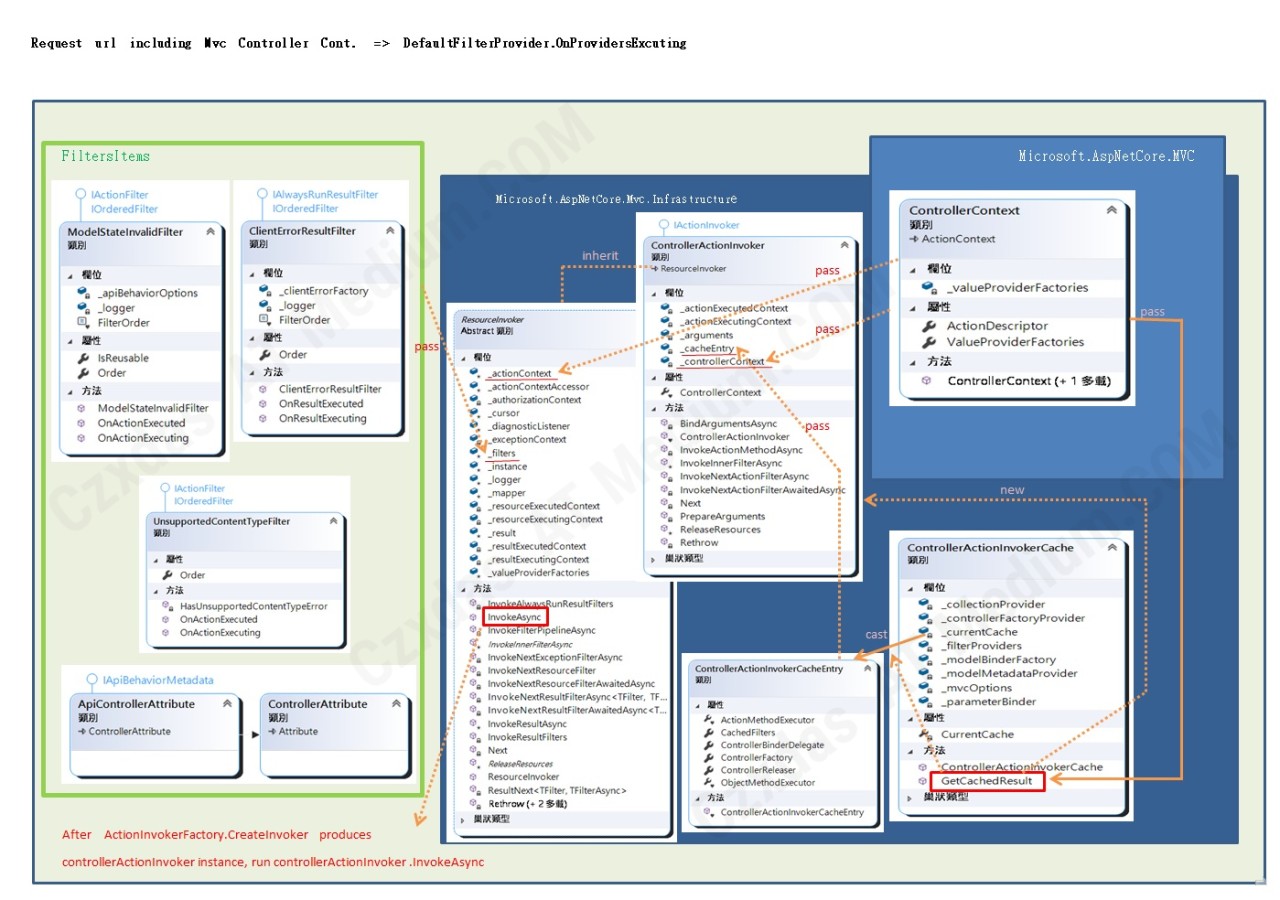Viewport: 1280px width, 900px height.
Task: Click the wrench icon beside IsReusable property
Action: (83, 358)
